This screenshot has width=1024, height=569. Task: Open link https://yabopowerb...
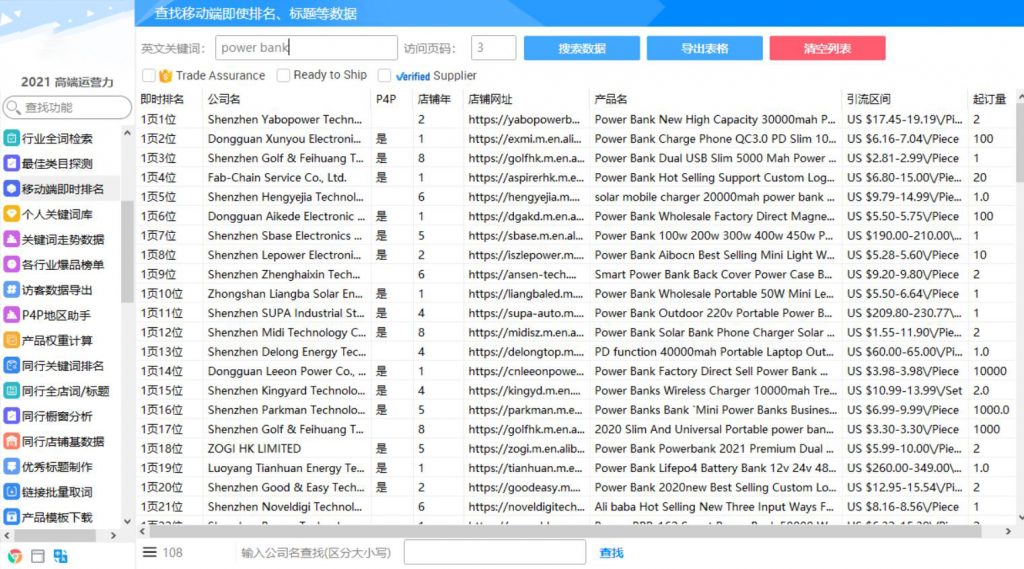pos(524,120)
